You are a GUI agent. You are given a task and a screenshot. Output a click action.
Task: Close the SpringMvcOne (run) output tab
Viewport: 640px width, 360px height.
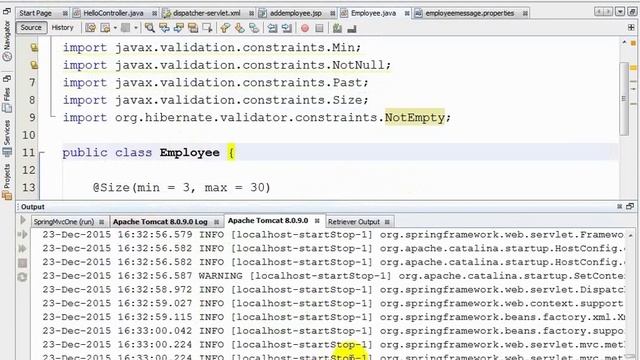[x=102, y=222]
